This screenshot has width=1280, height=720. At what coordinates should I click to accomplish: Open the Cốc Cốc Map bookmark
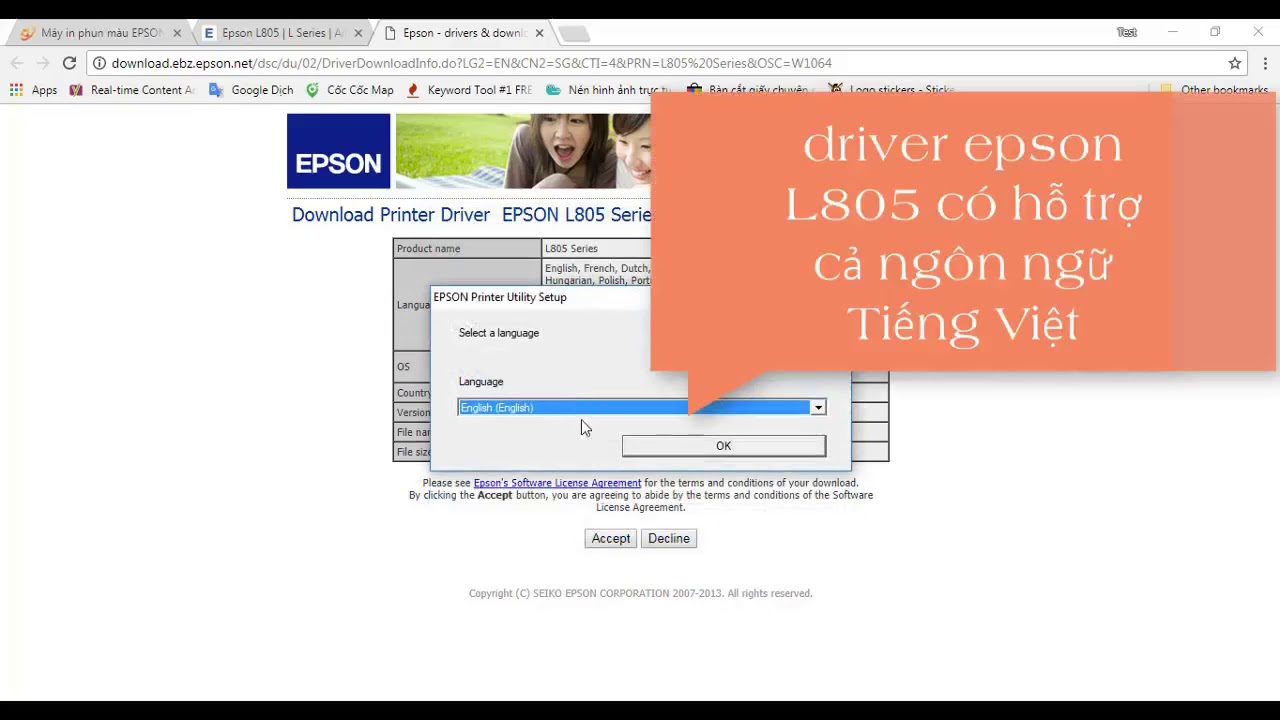(x=350, y=90)
